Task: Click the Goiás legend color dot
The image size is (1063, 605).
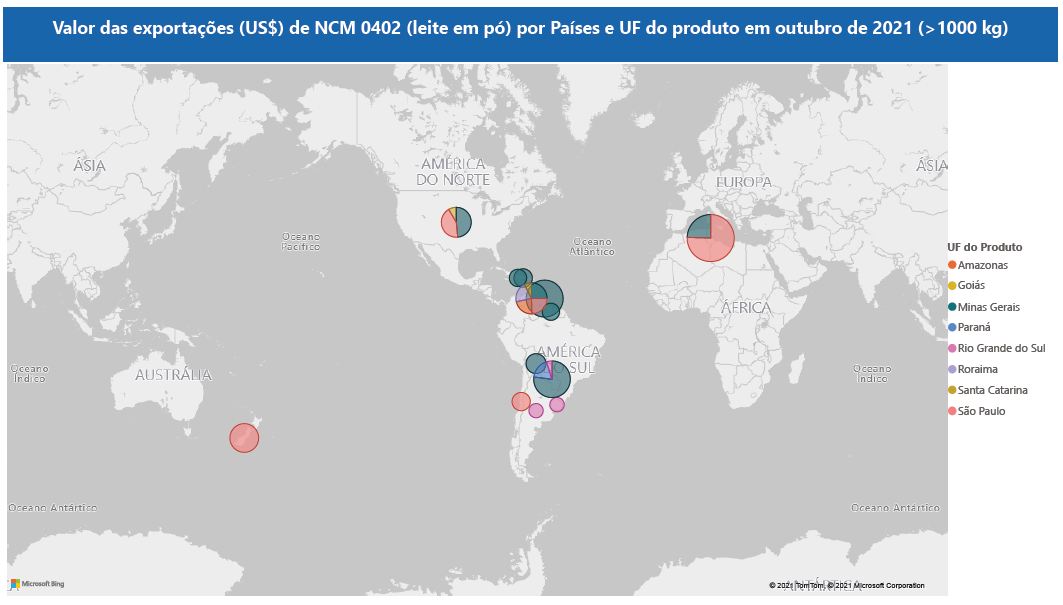Action: pos(952,286)
